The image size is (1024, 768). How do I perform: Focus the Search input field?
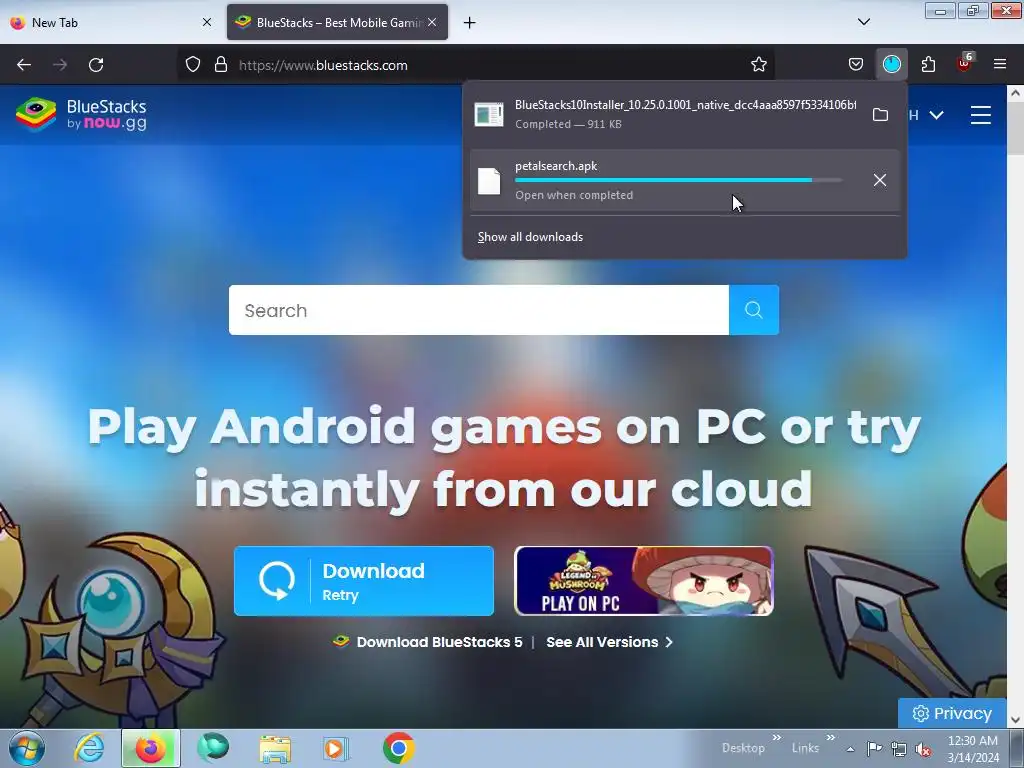coord(479,310)
